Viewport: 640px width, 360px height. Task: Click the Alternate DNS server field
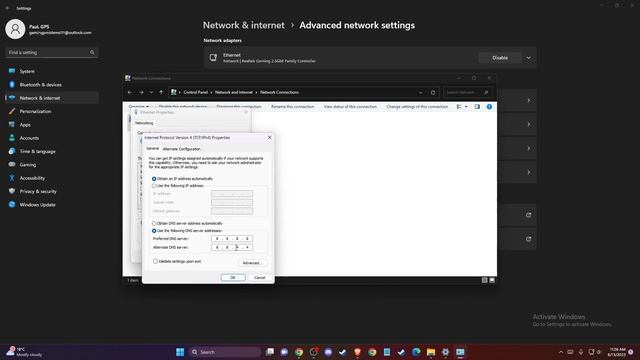pos(232,247)
